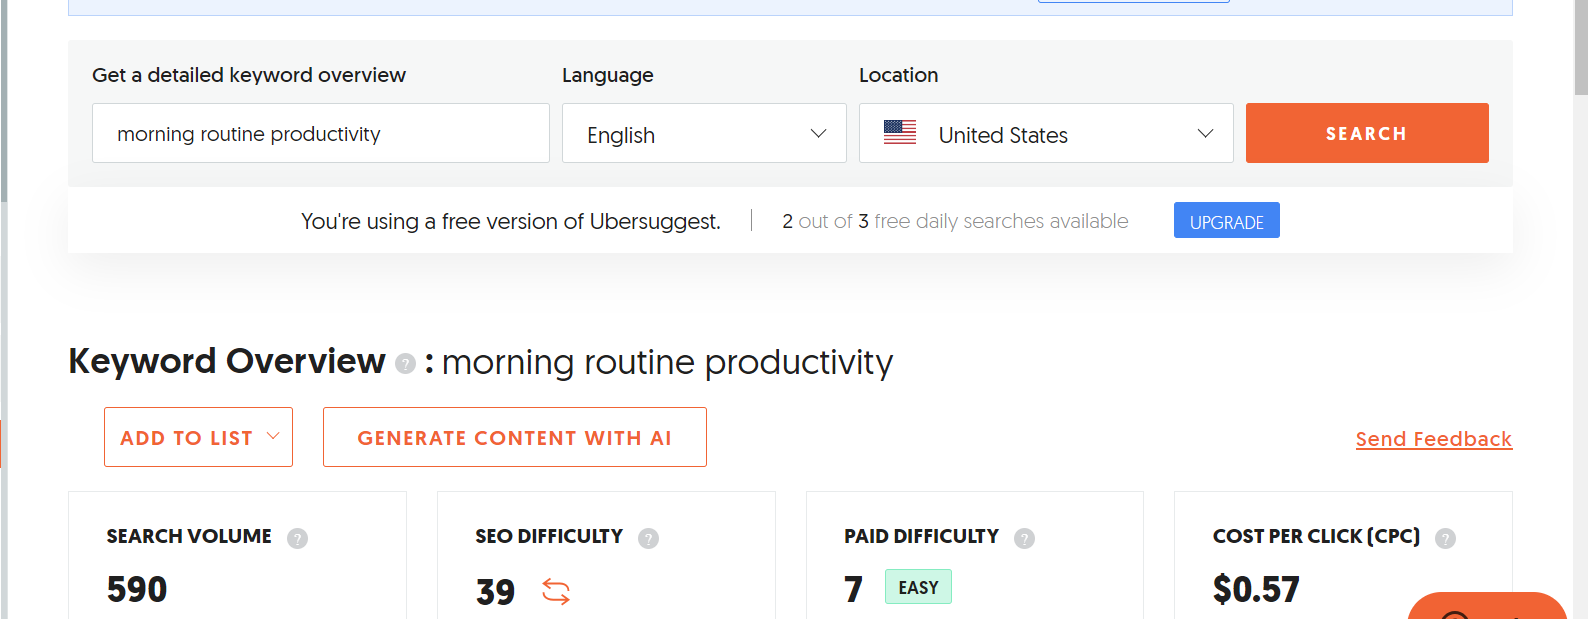Click the SEARCH VOLUME help icon
1588x619 pixels.
coord(297,538)
